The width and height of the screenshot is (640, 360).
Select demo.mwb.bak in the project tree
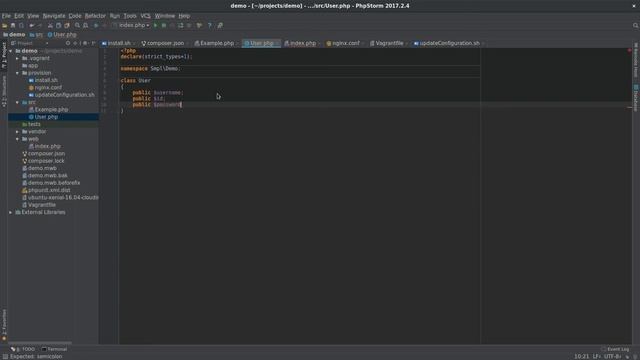tap(48, 176)
